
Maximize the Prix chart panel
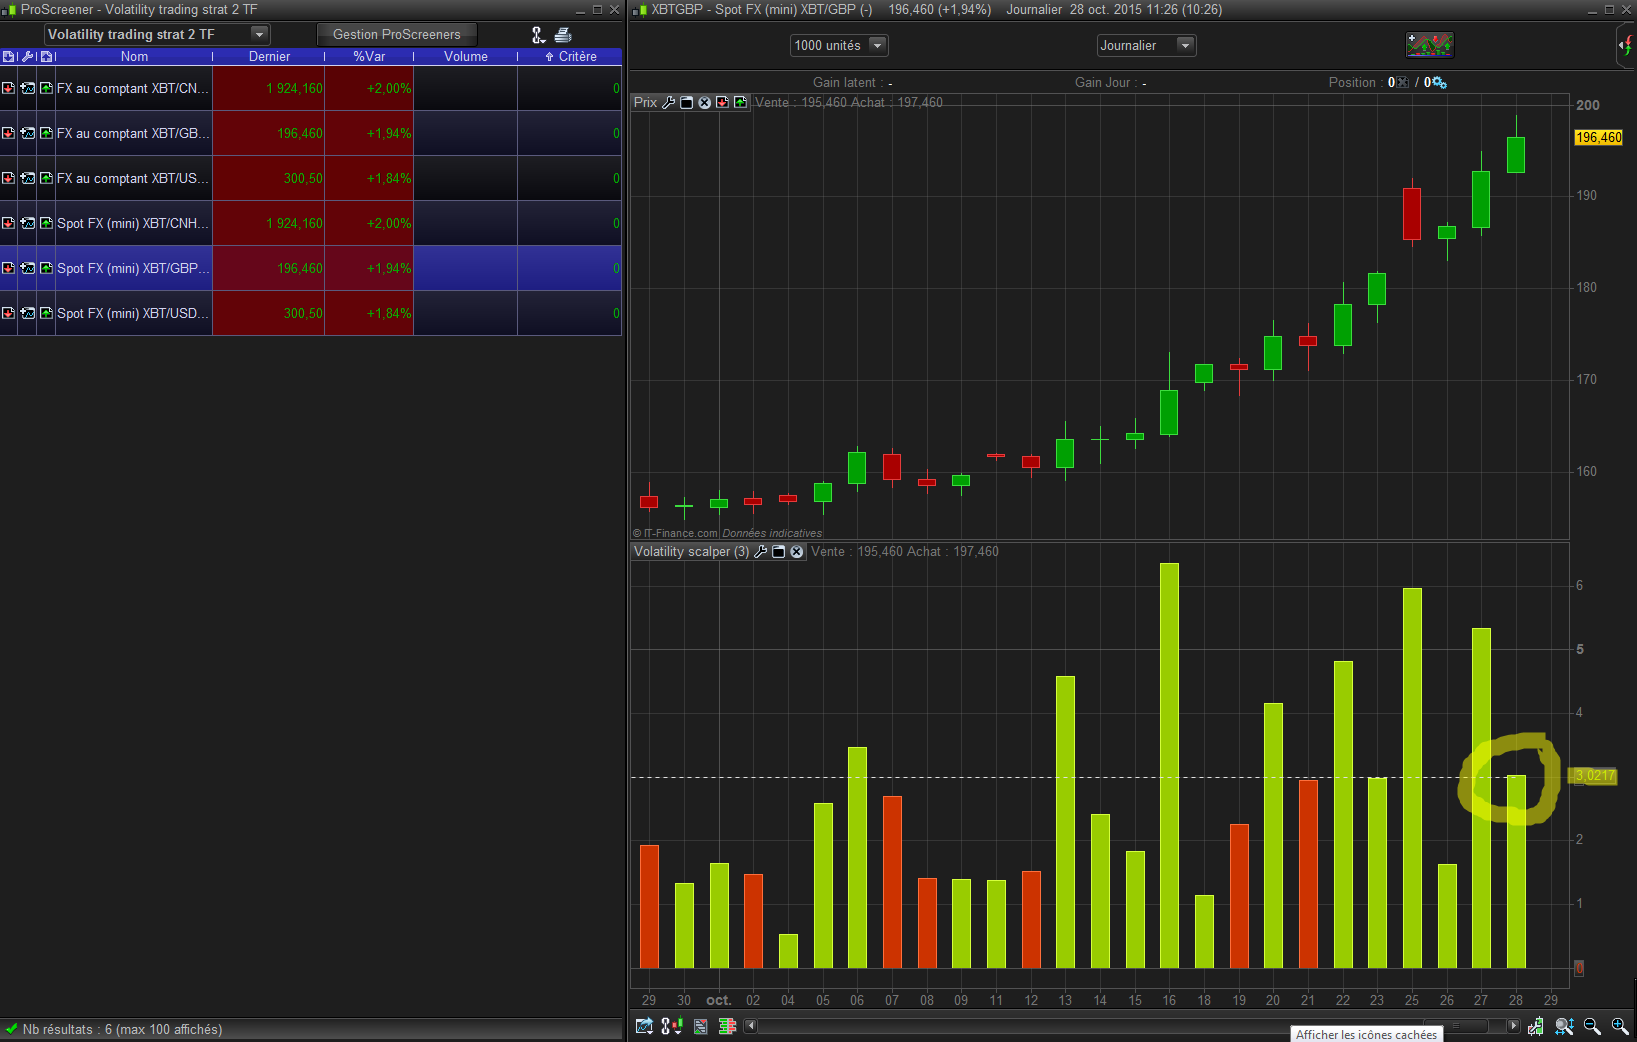point(687,102)
